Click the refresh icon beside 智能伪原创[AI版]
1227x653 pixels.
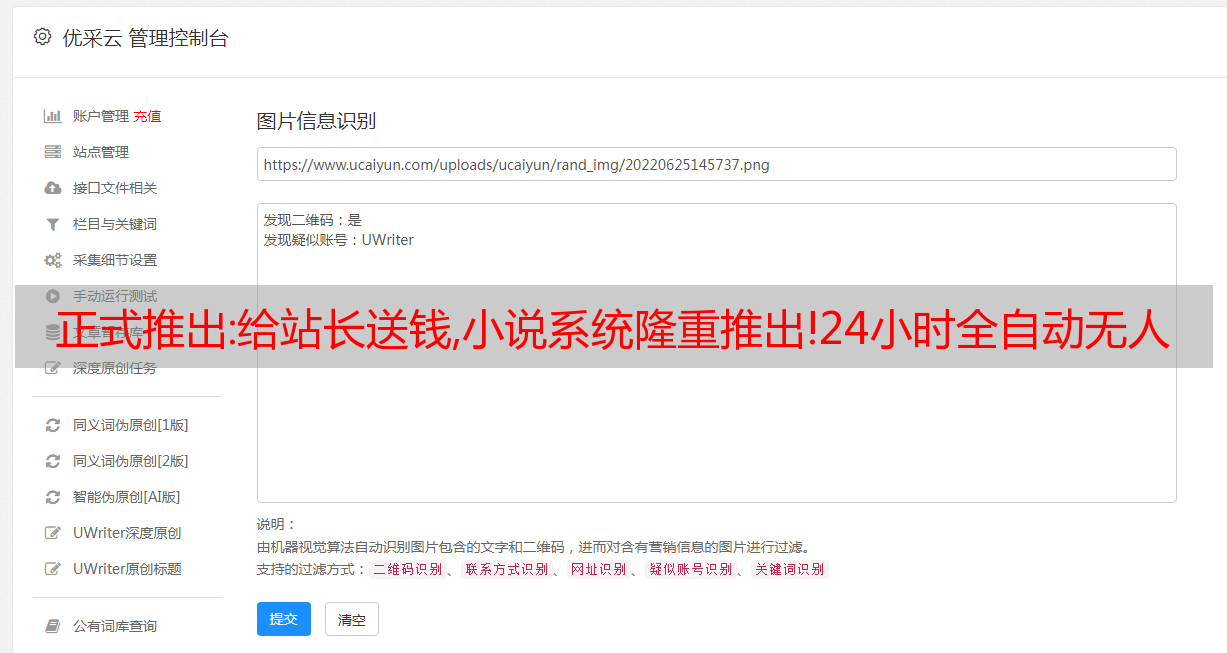(x=53, y=497)
